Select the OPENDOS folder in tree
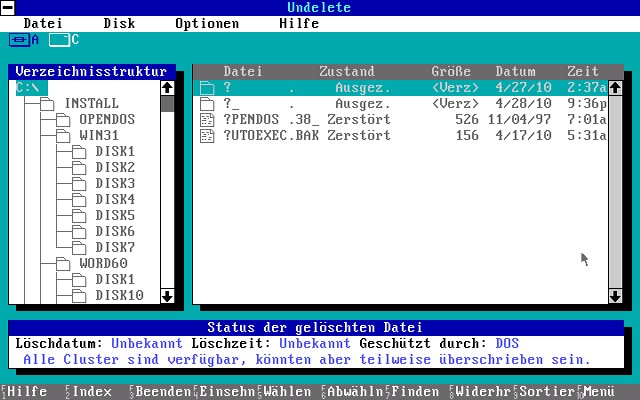Viewport: 640px width, 400px height. [x=107, y=119]
